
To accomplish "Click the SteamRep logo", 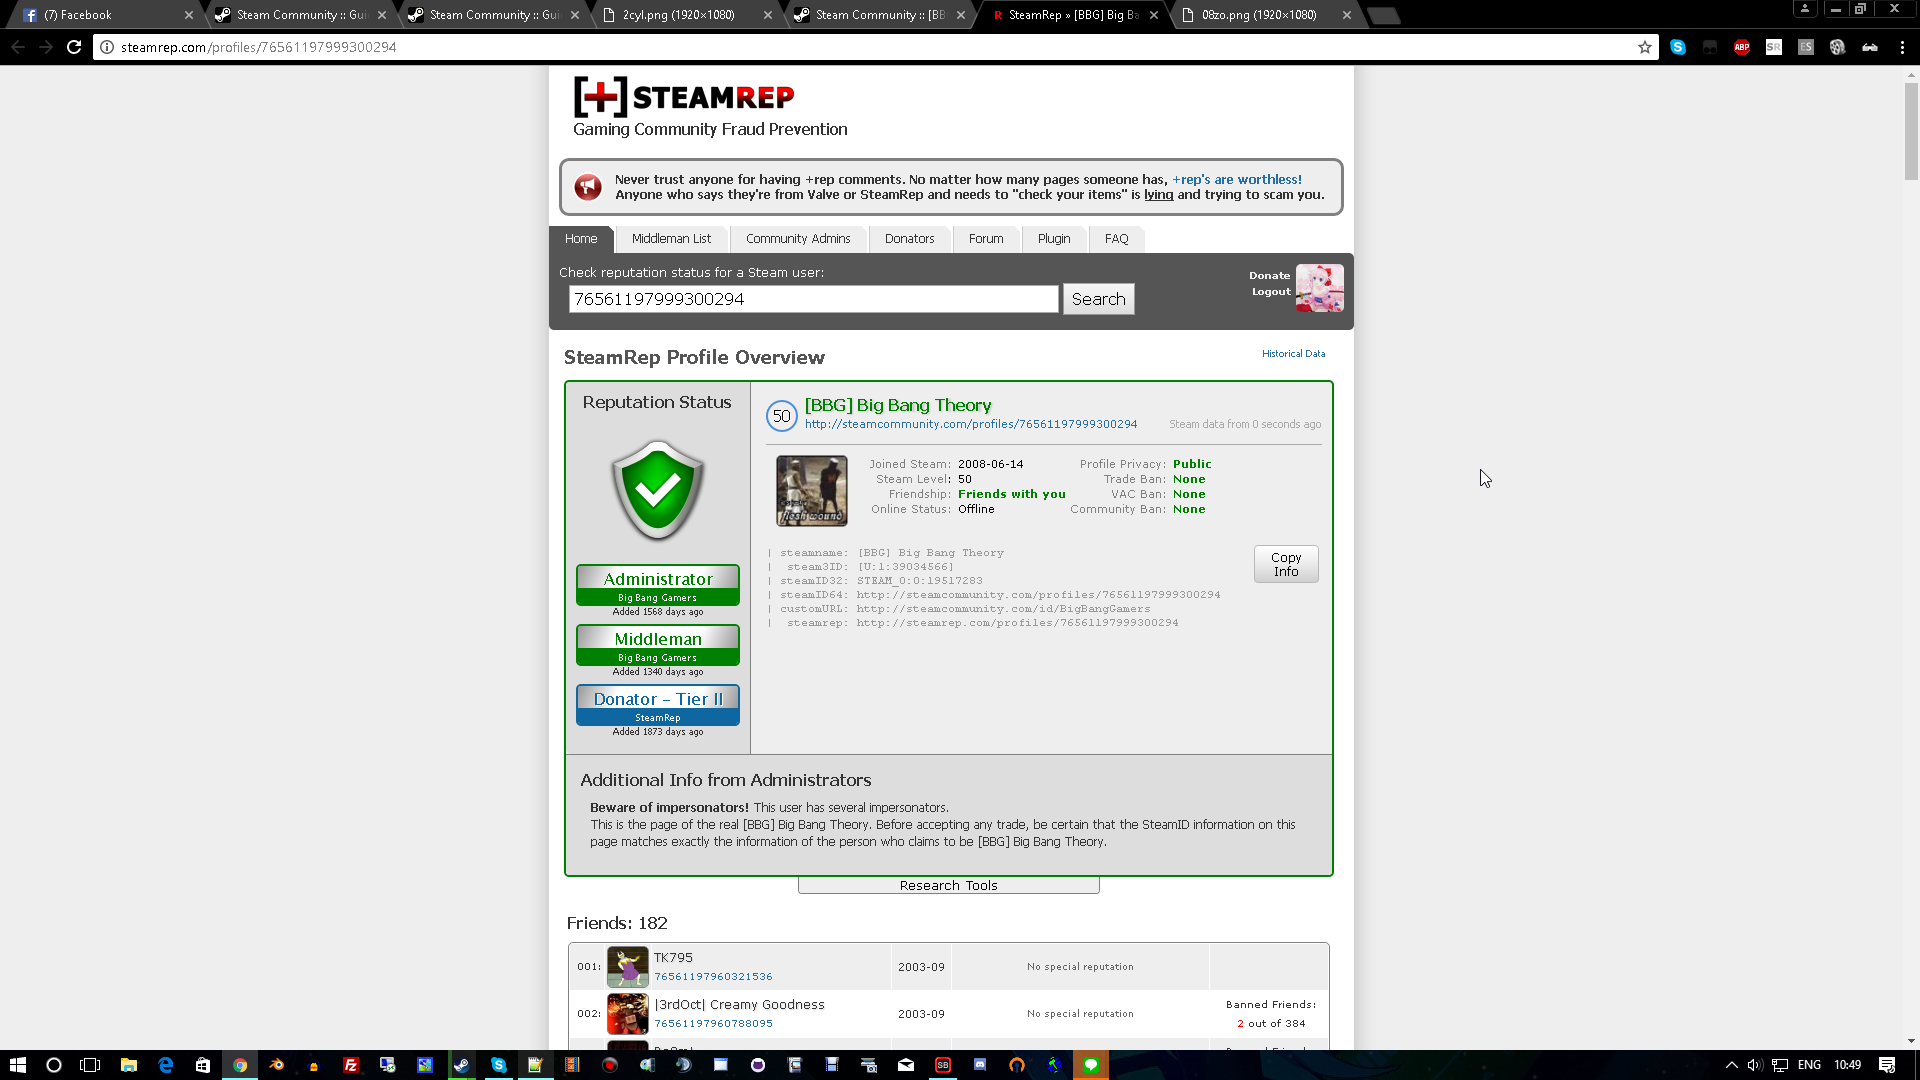I will (x=684, y=97).
